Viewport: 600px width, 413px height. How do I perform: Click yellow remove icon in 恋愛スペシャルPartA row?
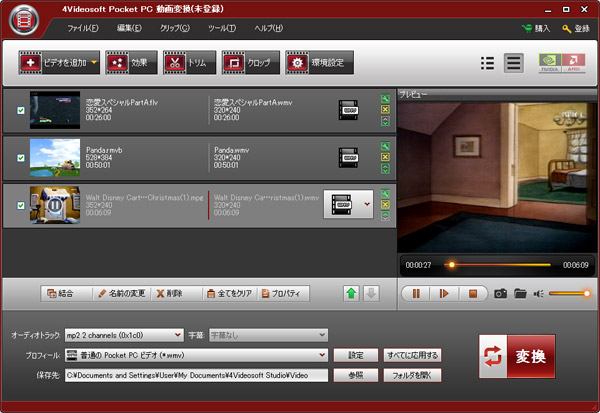tap(385, 110)
